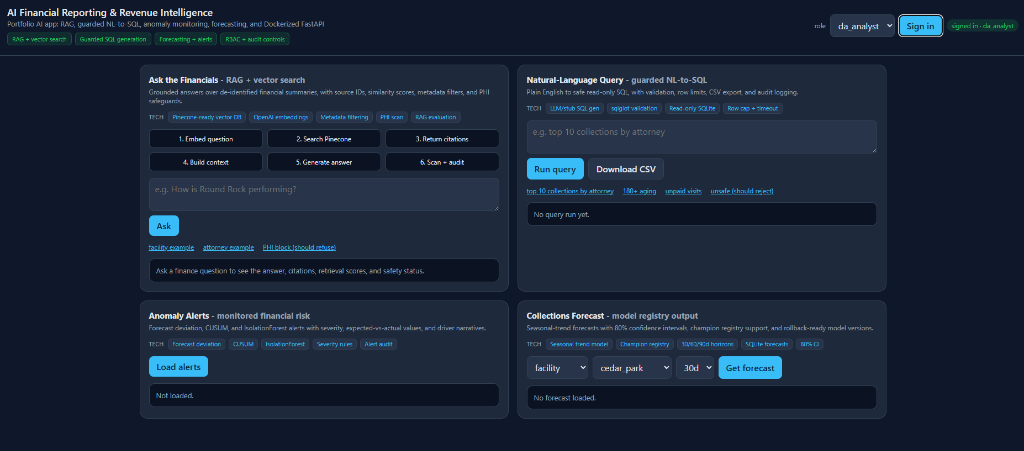Viewport: 1024px width, 451px height.
Task: Click the "Read-only SQLite" tech chip
Action: pos(692,108)
